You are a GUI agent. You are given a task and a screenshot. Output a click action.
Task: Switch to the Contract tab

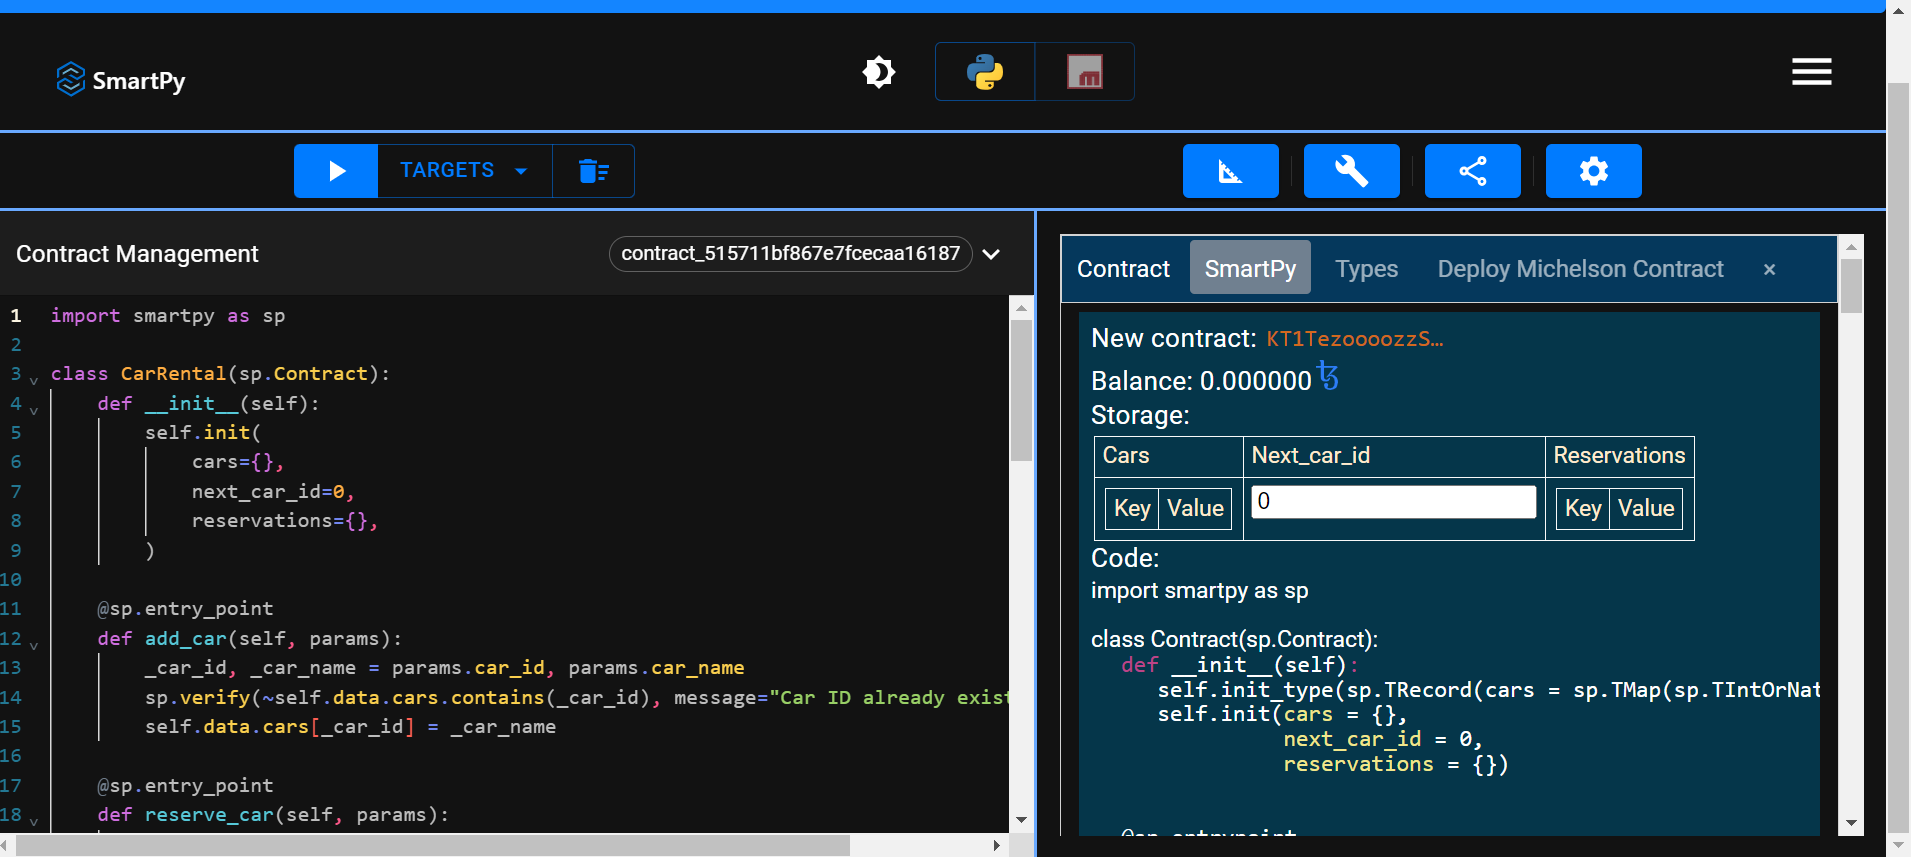click(1123, 269)
